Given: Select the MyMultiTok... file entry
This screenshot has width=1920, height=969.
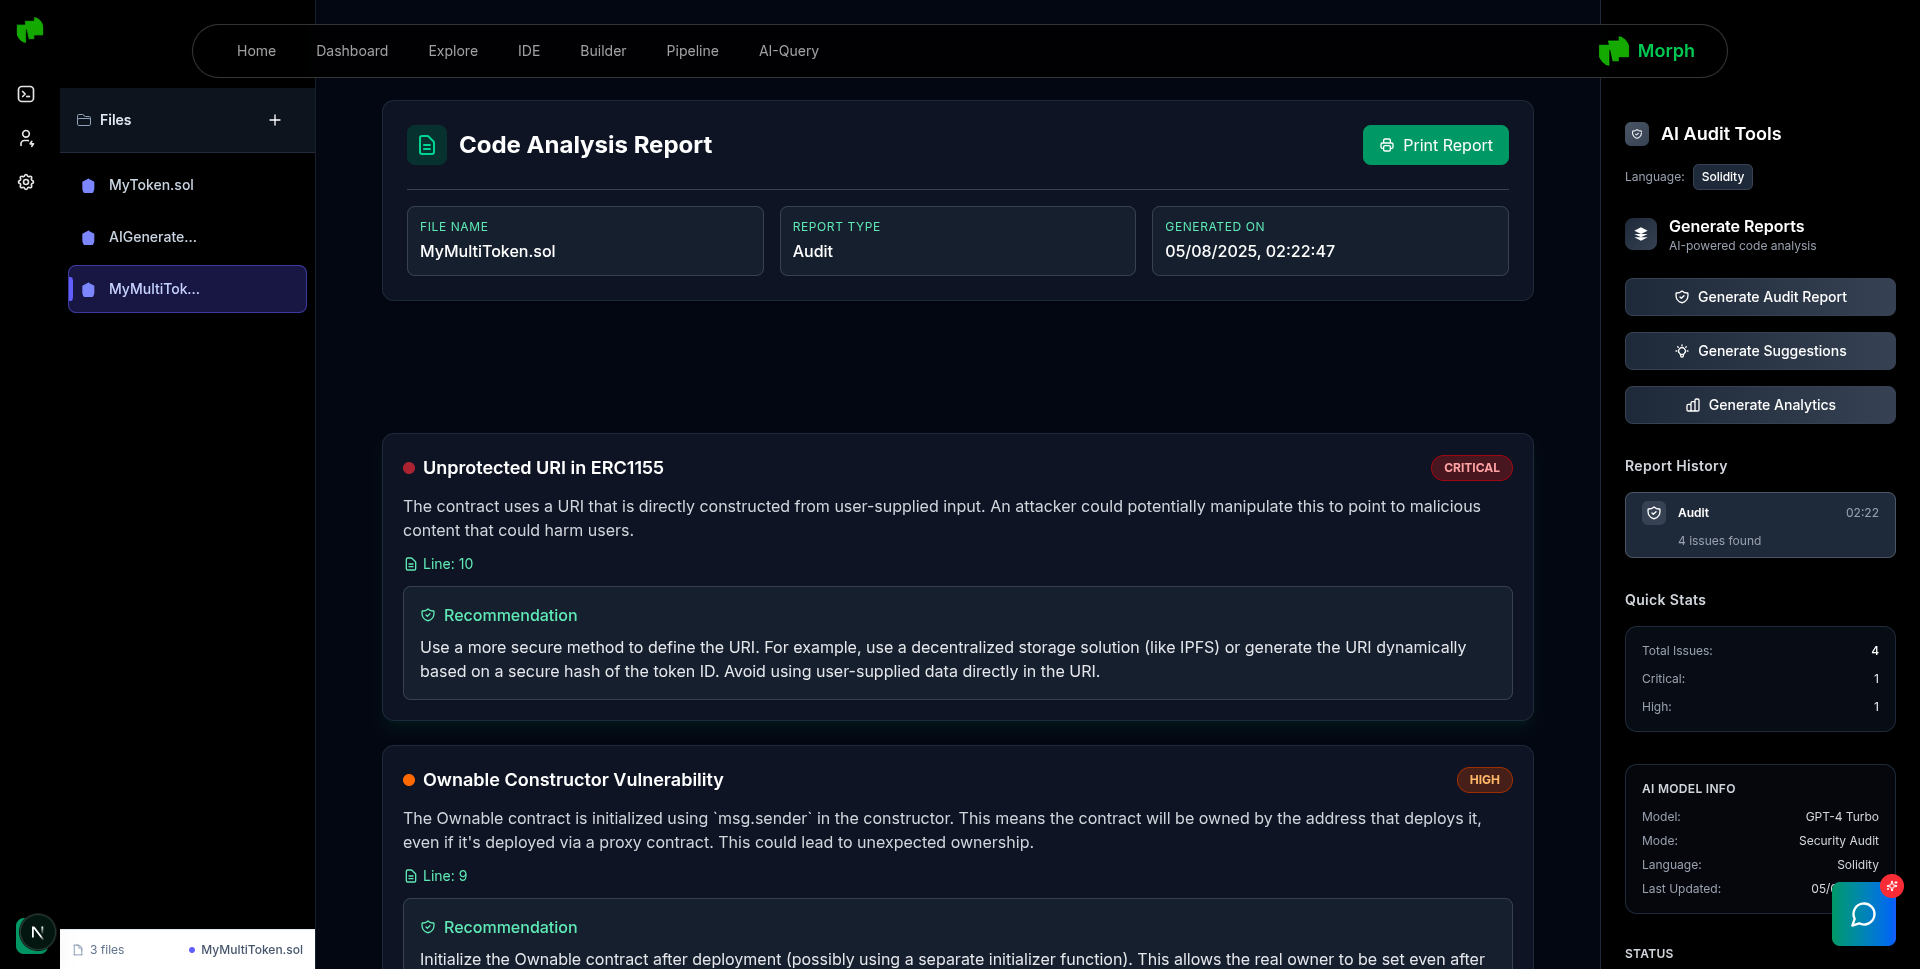Looking at the screenshot, I should (187, 289).
